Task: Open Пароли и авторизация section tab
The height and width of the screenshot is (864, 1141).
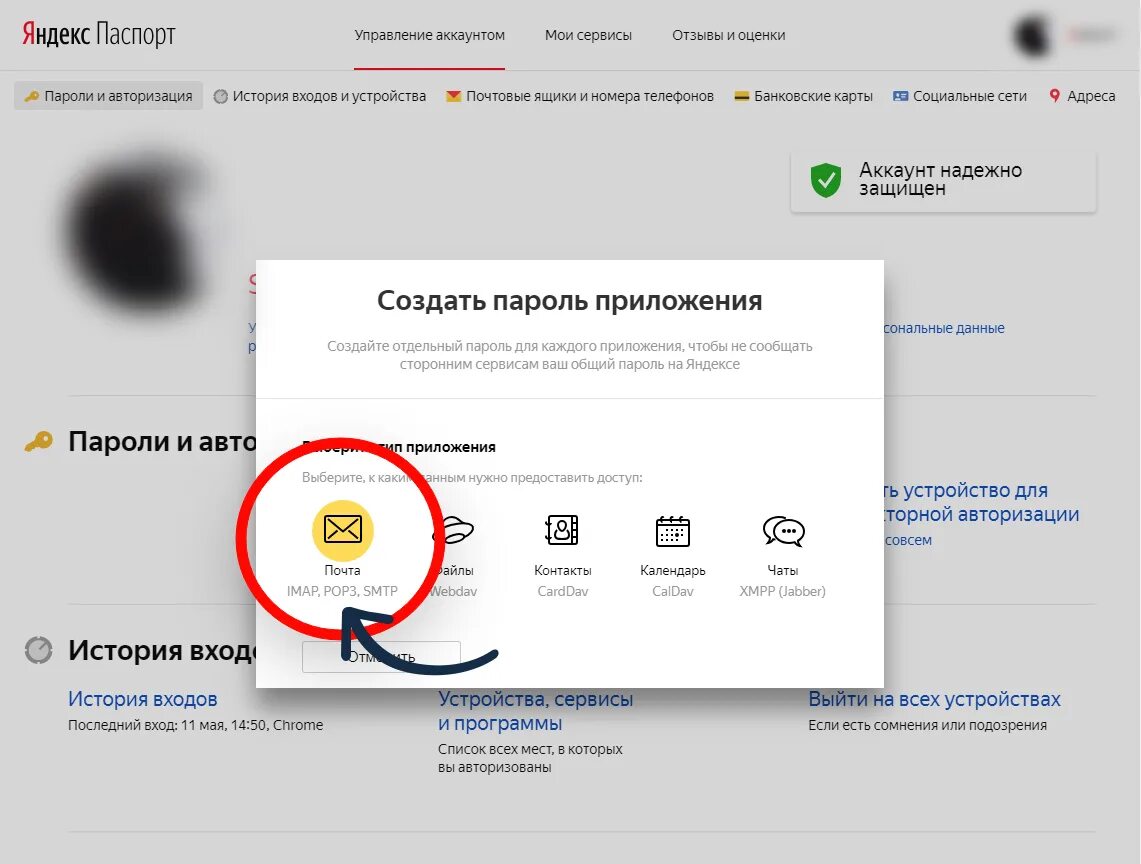Action: pyautogui.click(x=108, y=96)
